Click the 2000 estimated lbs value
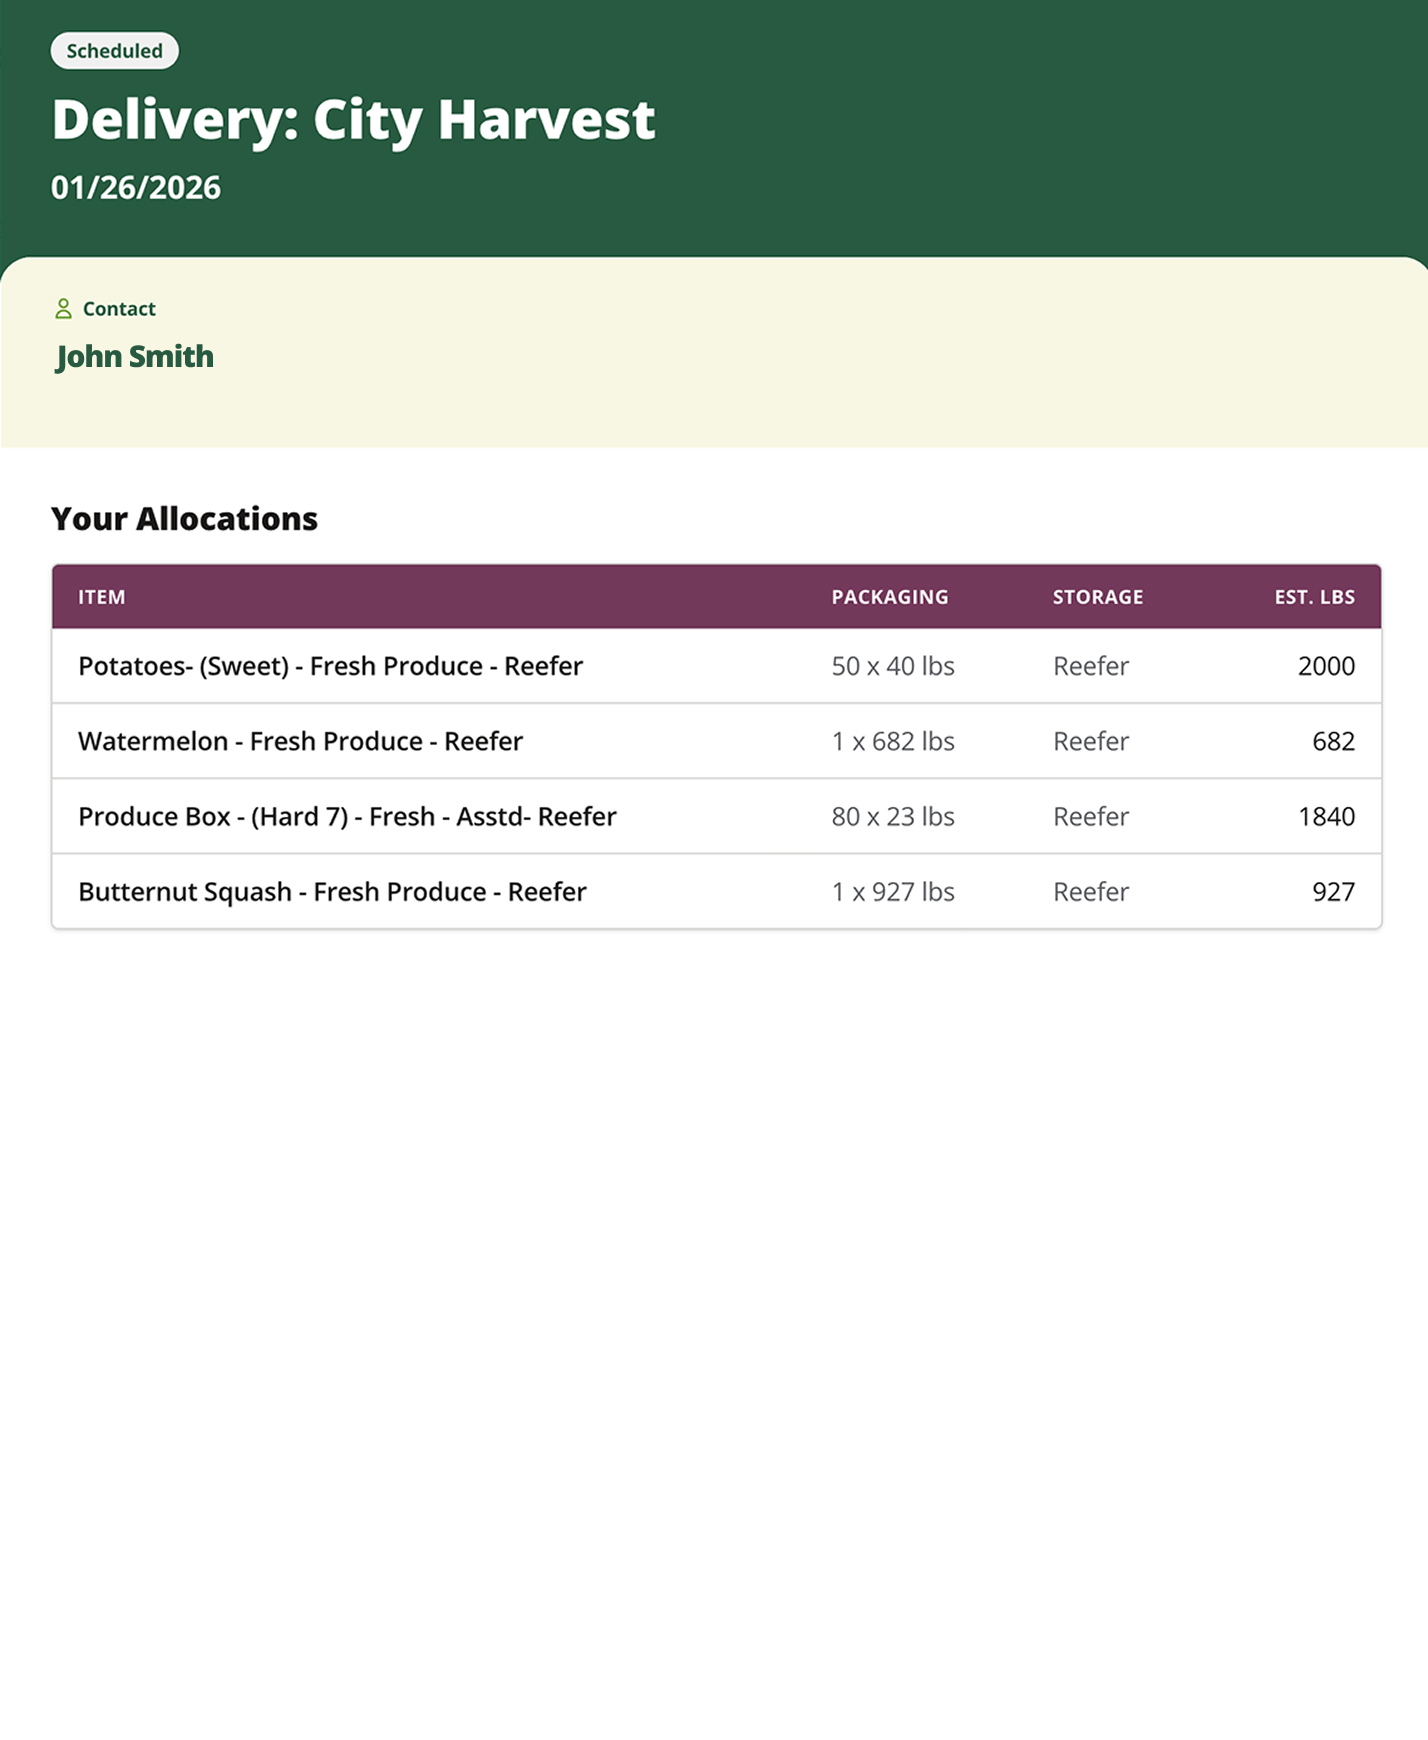 1325,666
